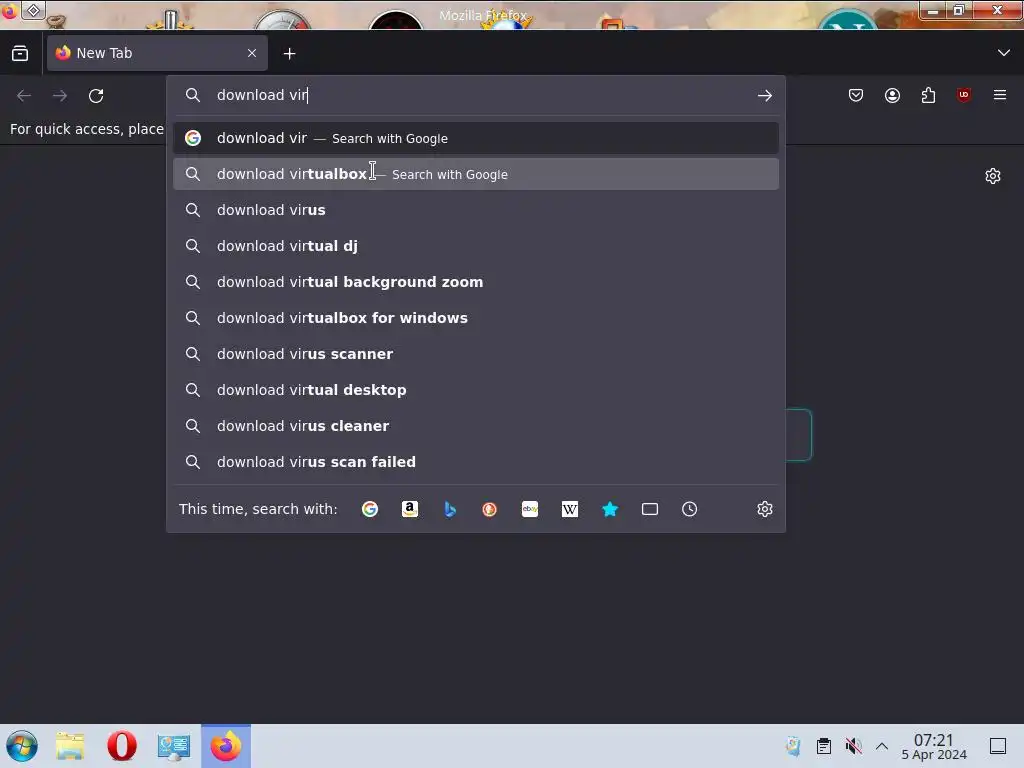1024x768 pixels.
Task: Open Pocket save icon
Action: point(856,95)
